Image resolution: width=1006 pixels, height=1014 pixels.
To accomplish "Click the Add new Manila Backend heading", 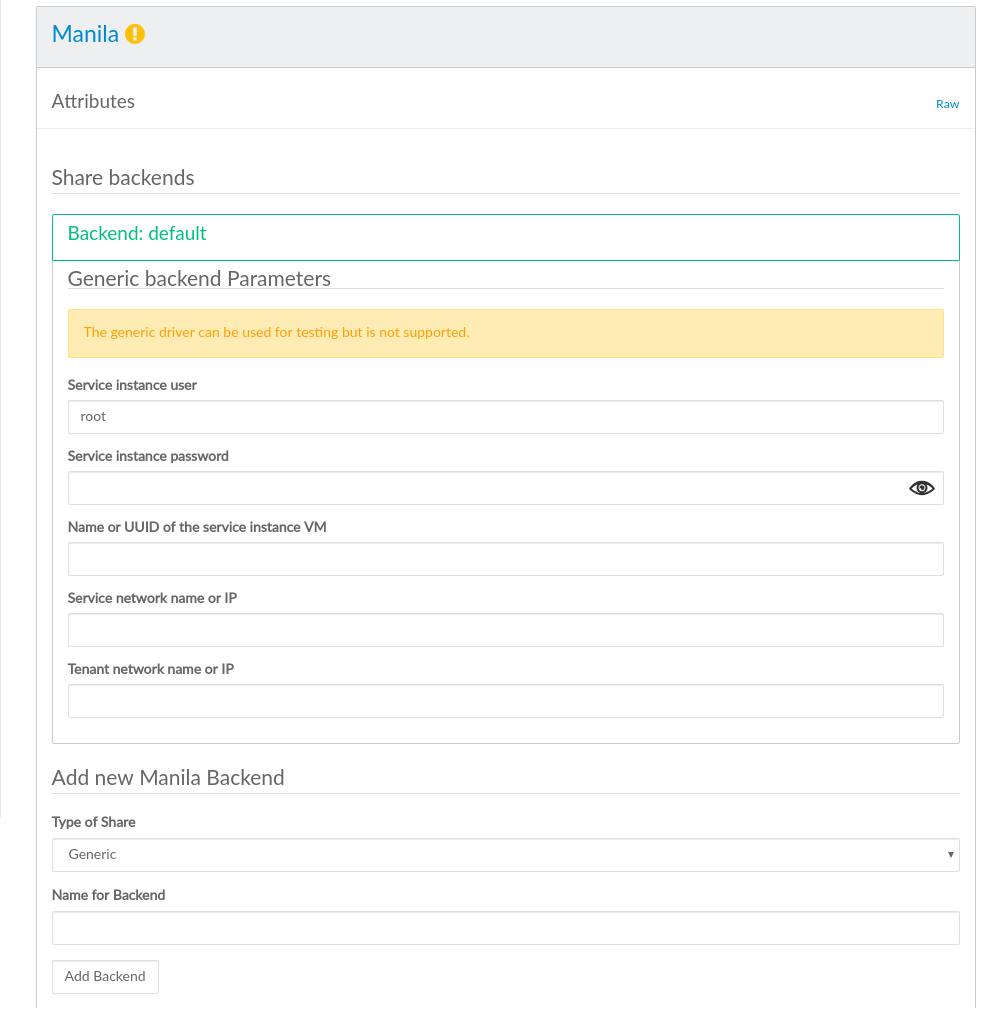I will click(x=168, y=778).
